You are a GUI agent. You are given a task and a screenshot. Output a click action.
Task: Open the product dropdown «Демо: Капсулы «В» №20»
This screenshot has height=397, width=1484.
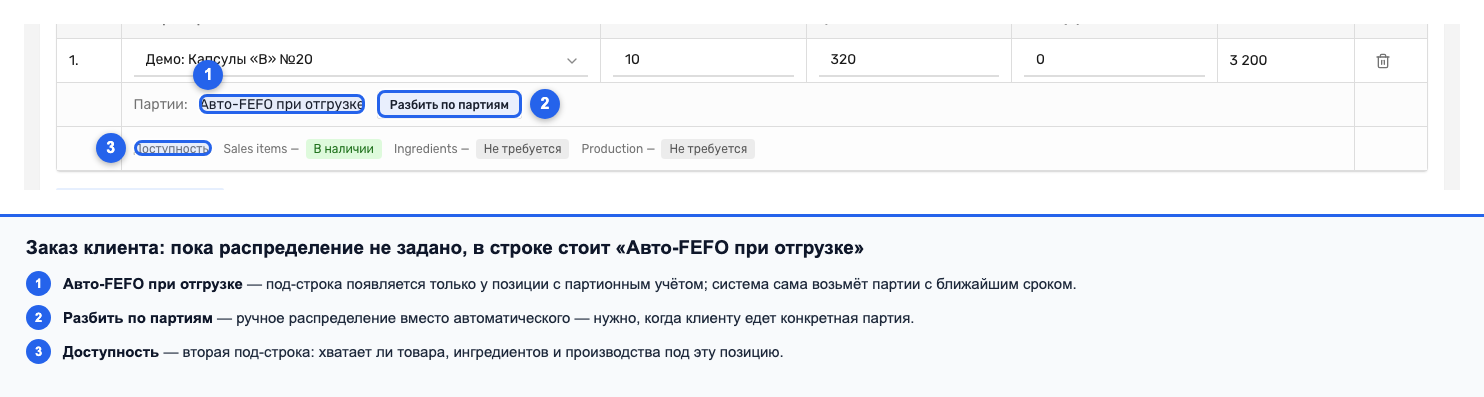click(x=360, y=60)
